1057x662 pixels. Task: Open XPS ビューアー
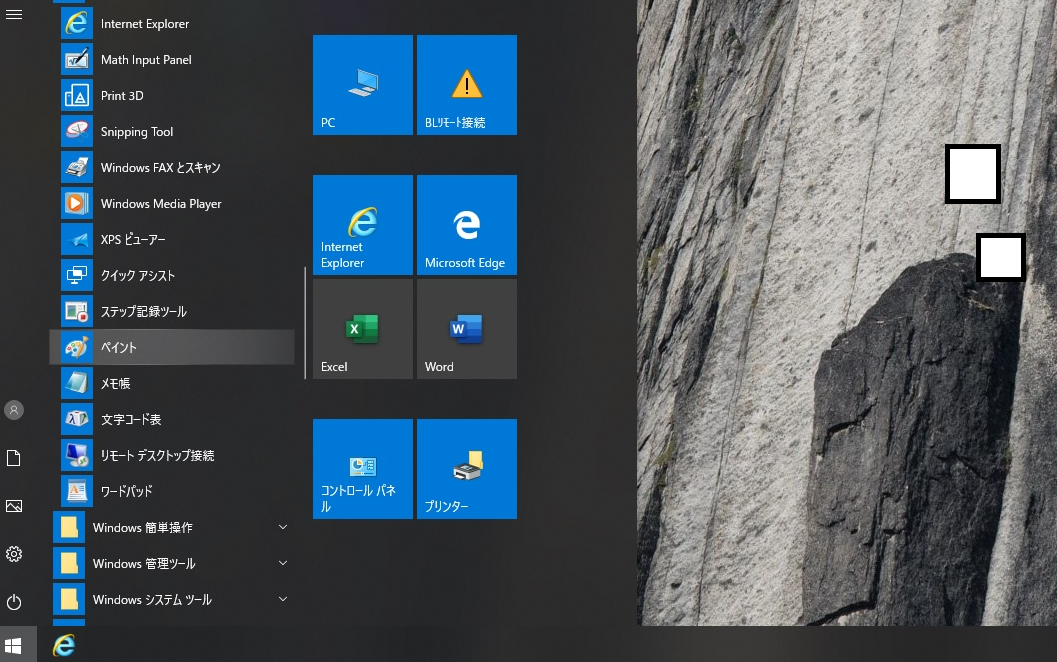172,239
